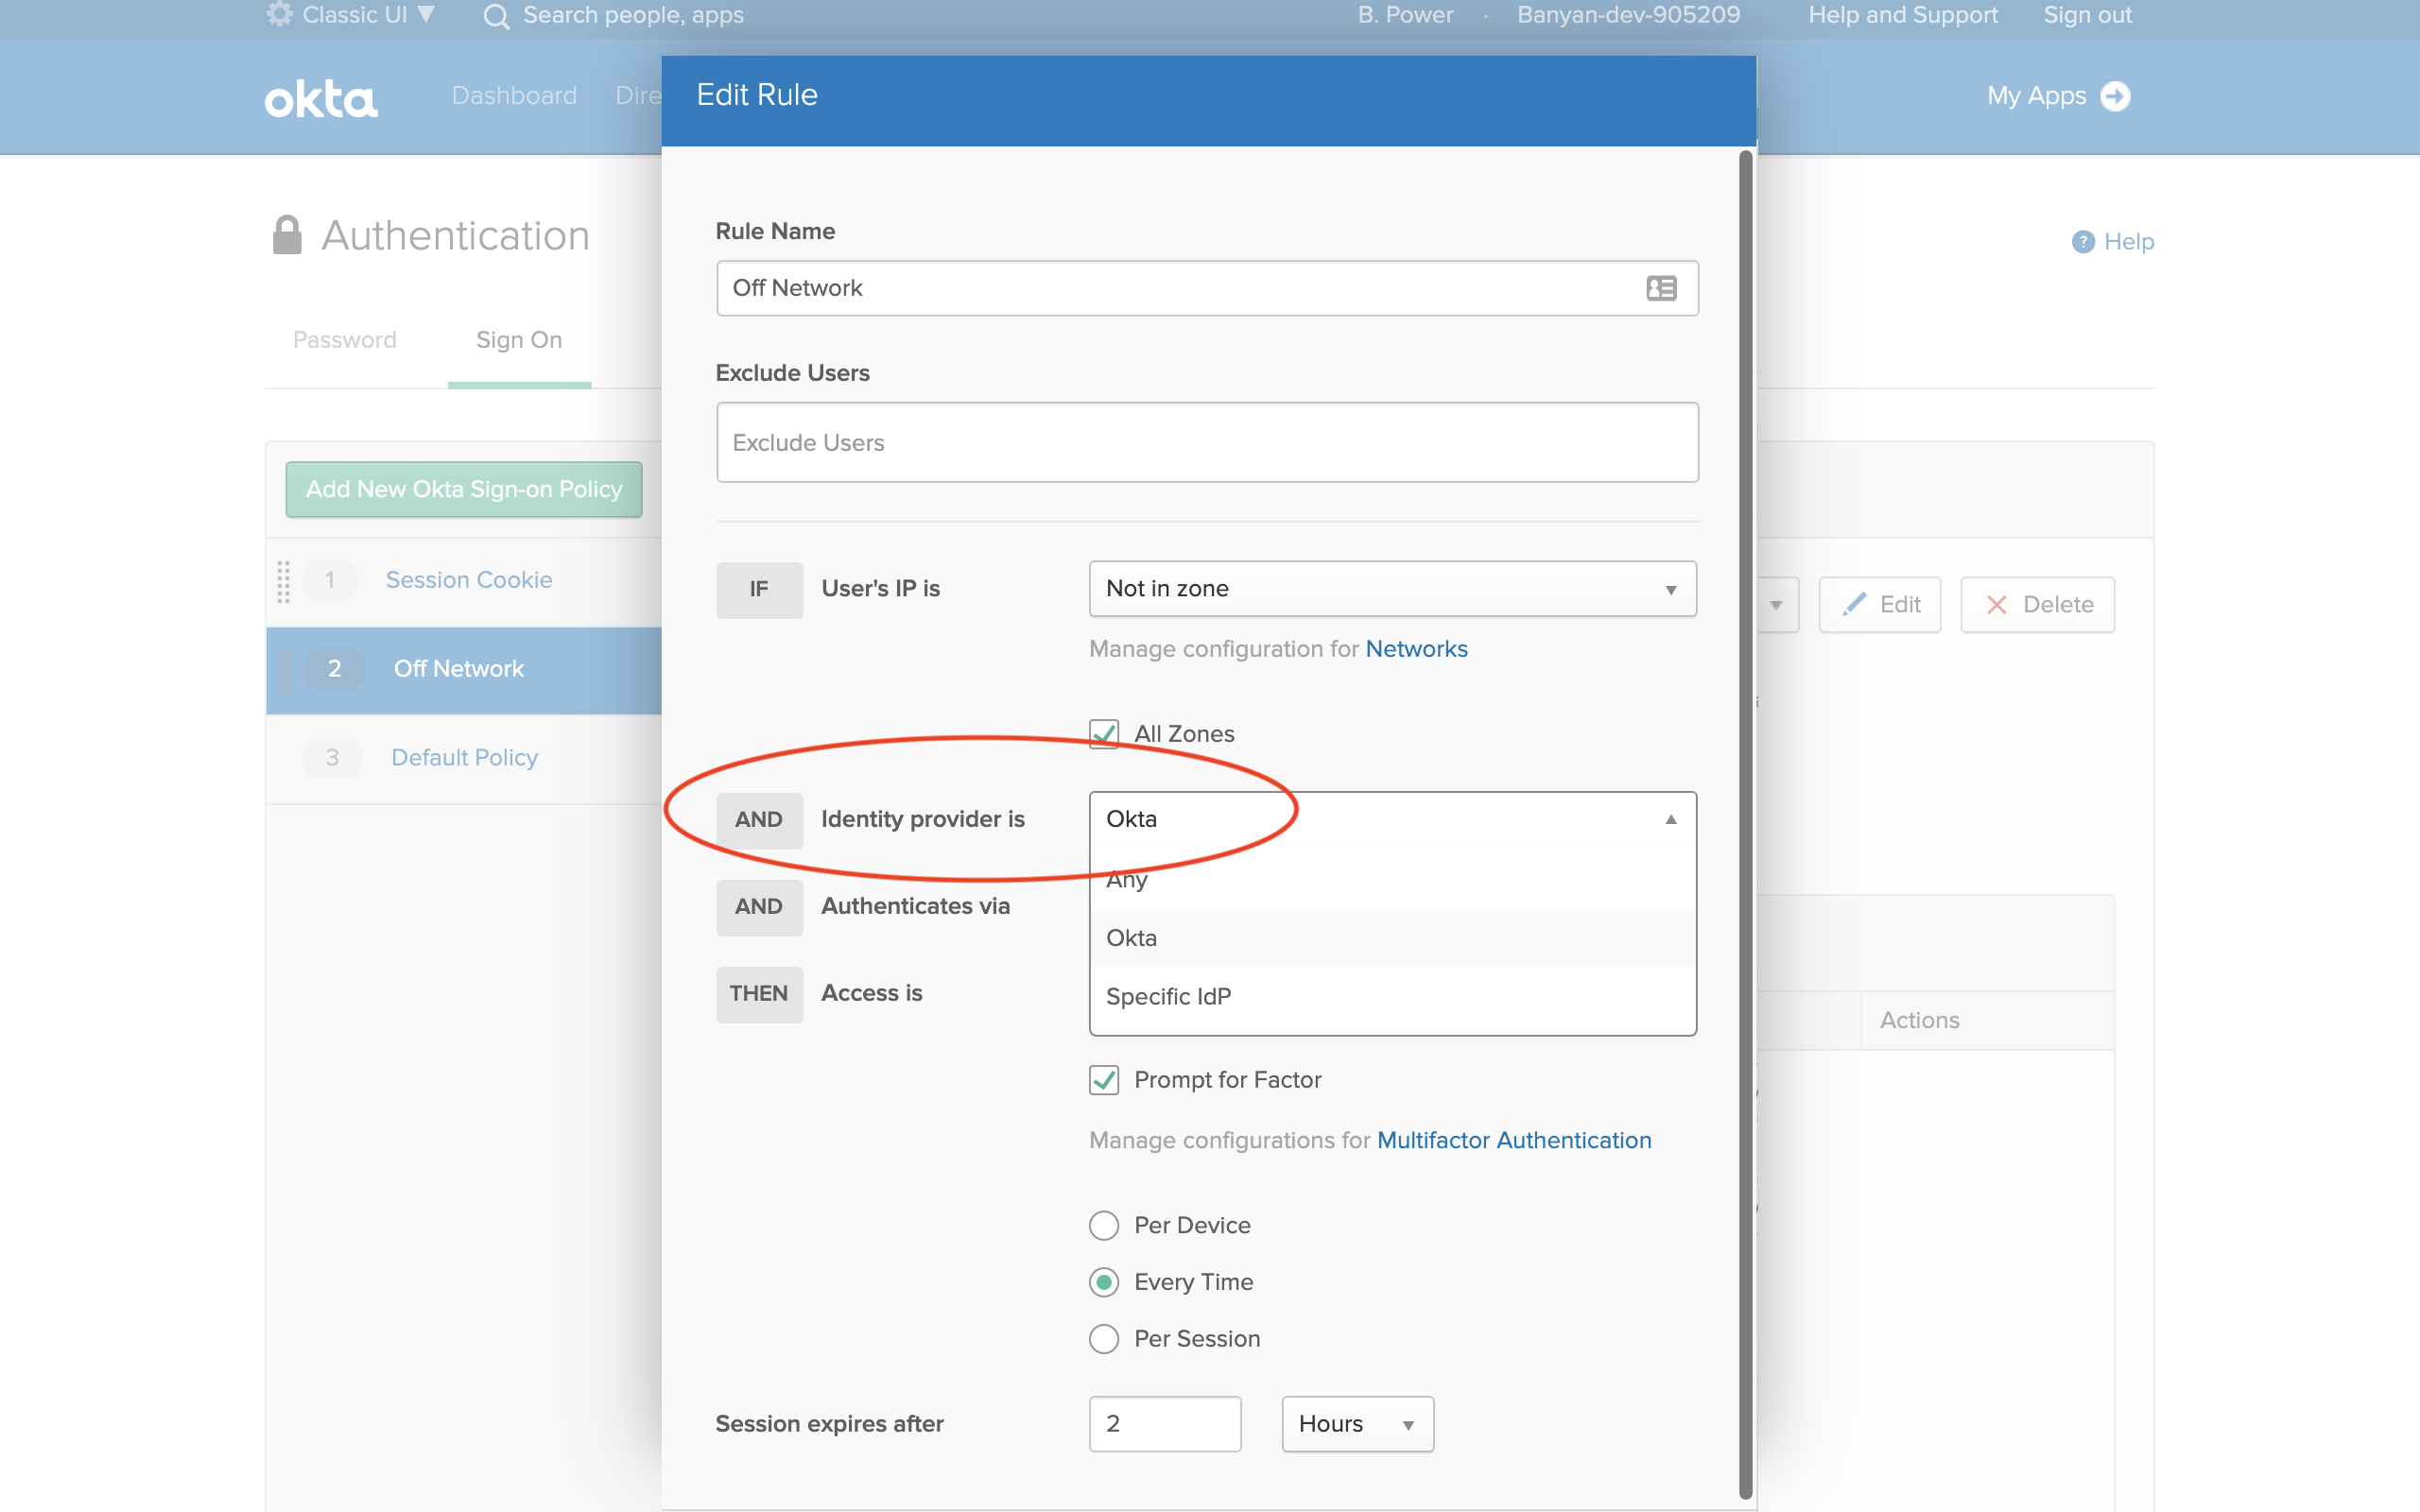Uncheck the All Zones checkbox

click(x=1104, y=733)
